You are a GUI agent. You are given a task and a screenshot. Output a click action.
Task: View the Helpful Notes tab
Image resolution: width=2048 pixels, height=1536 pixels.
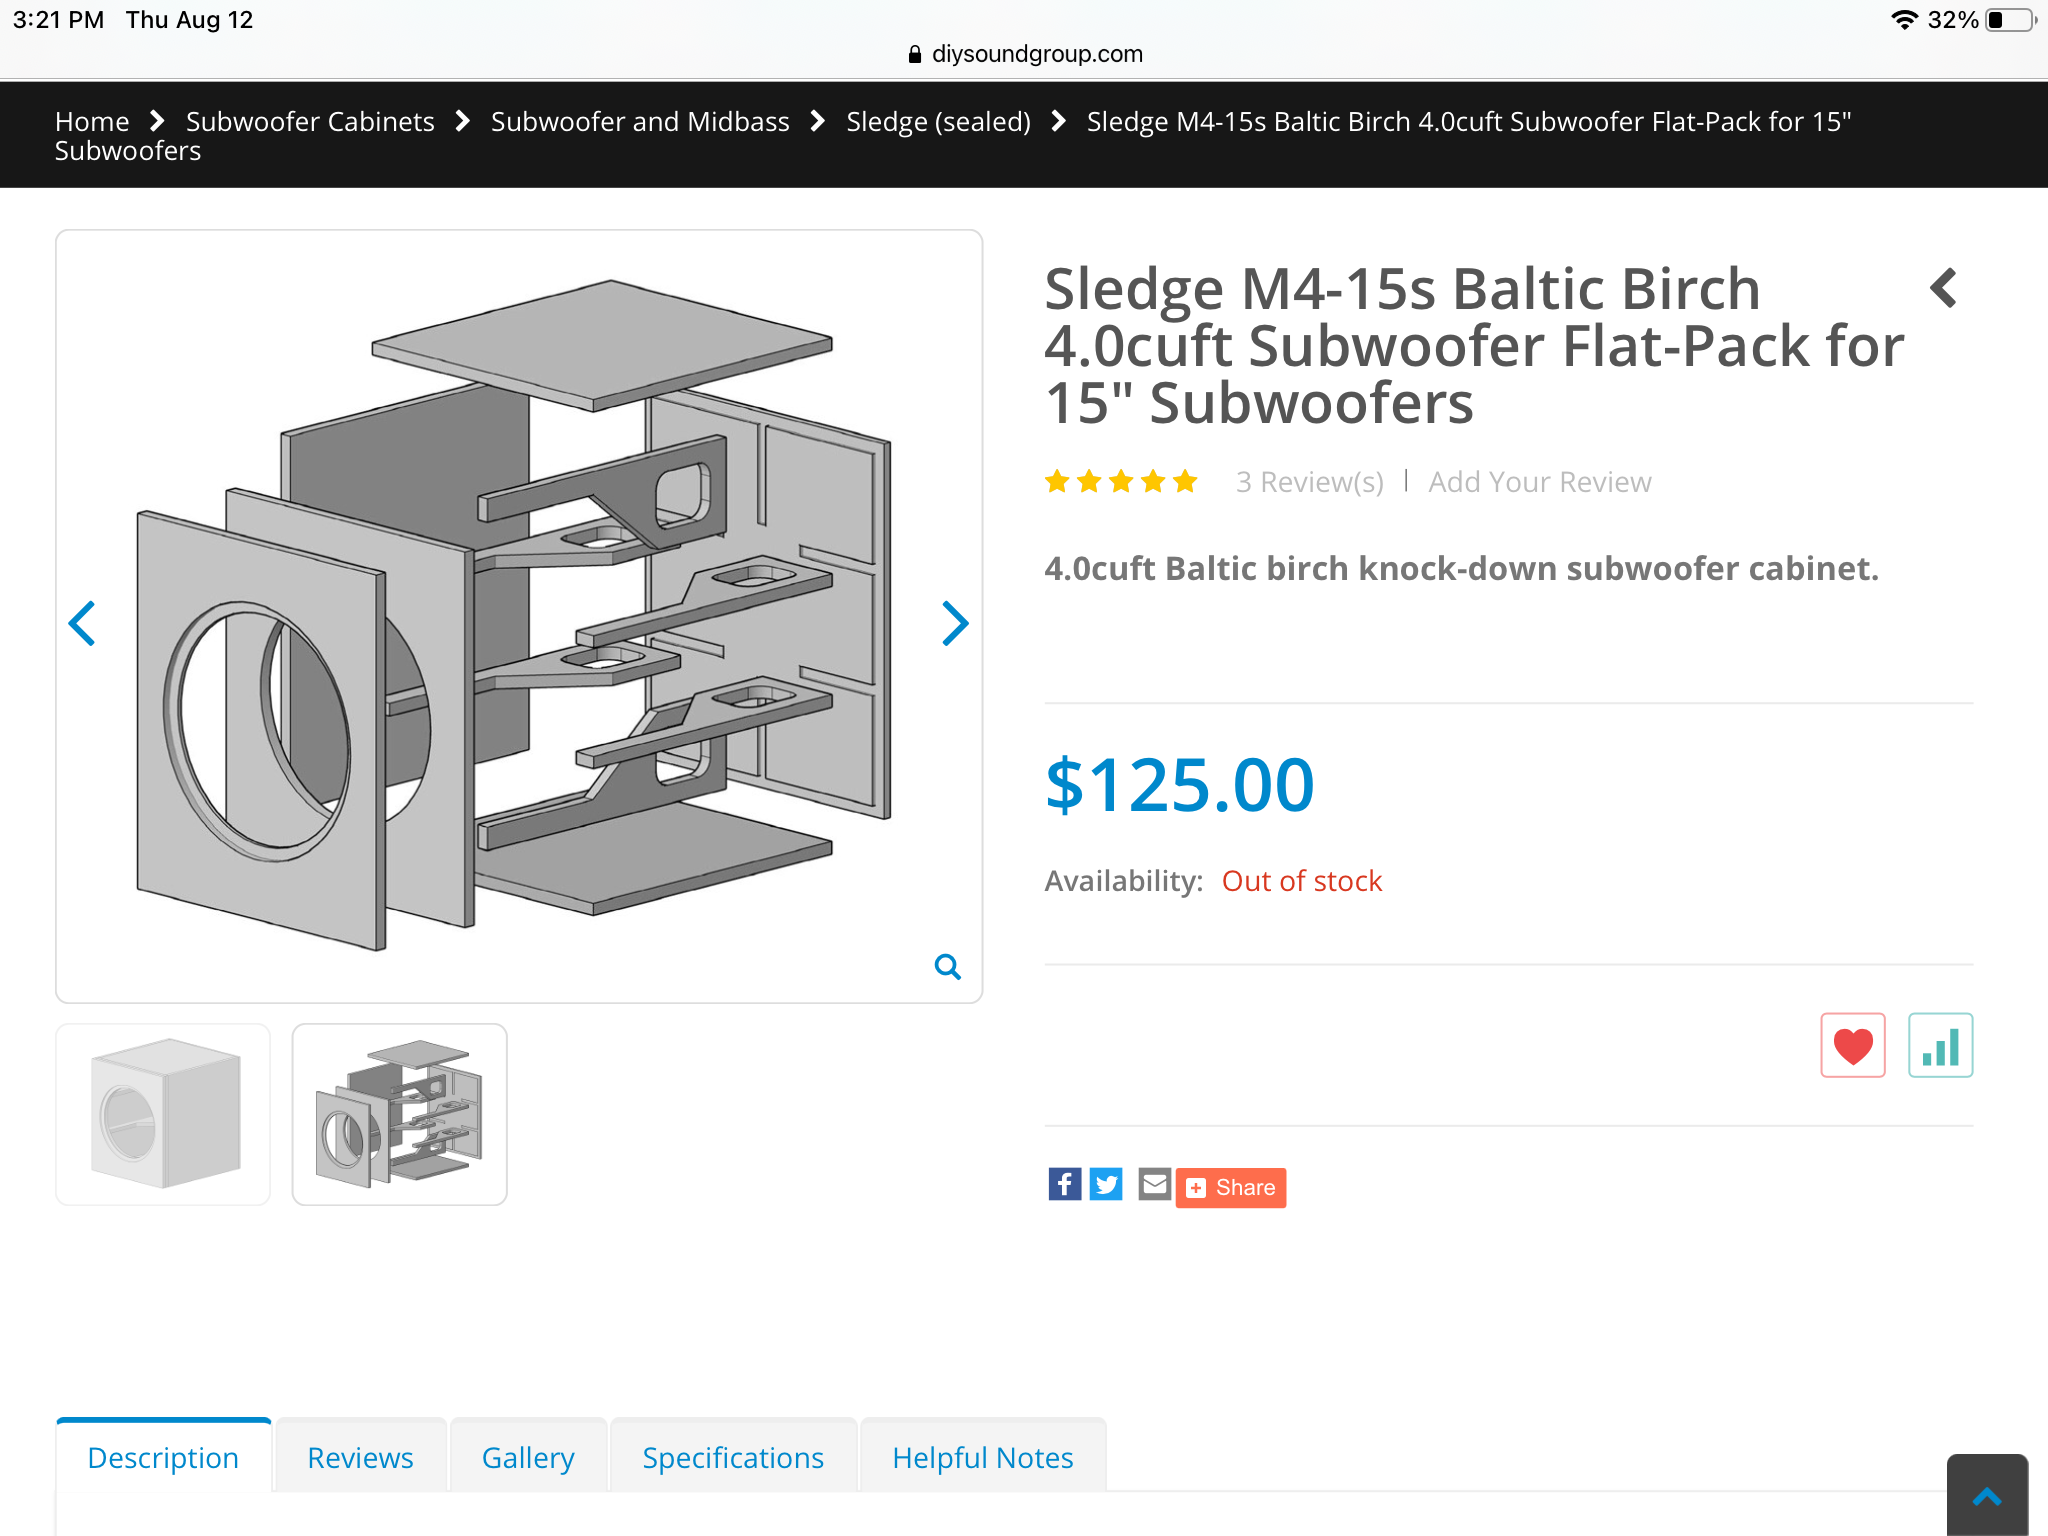coord(983,1457)
